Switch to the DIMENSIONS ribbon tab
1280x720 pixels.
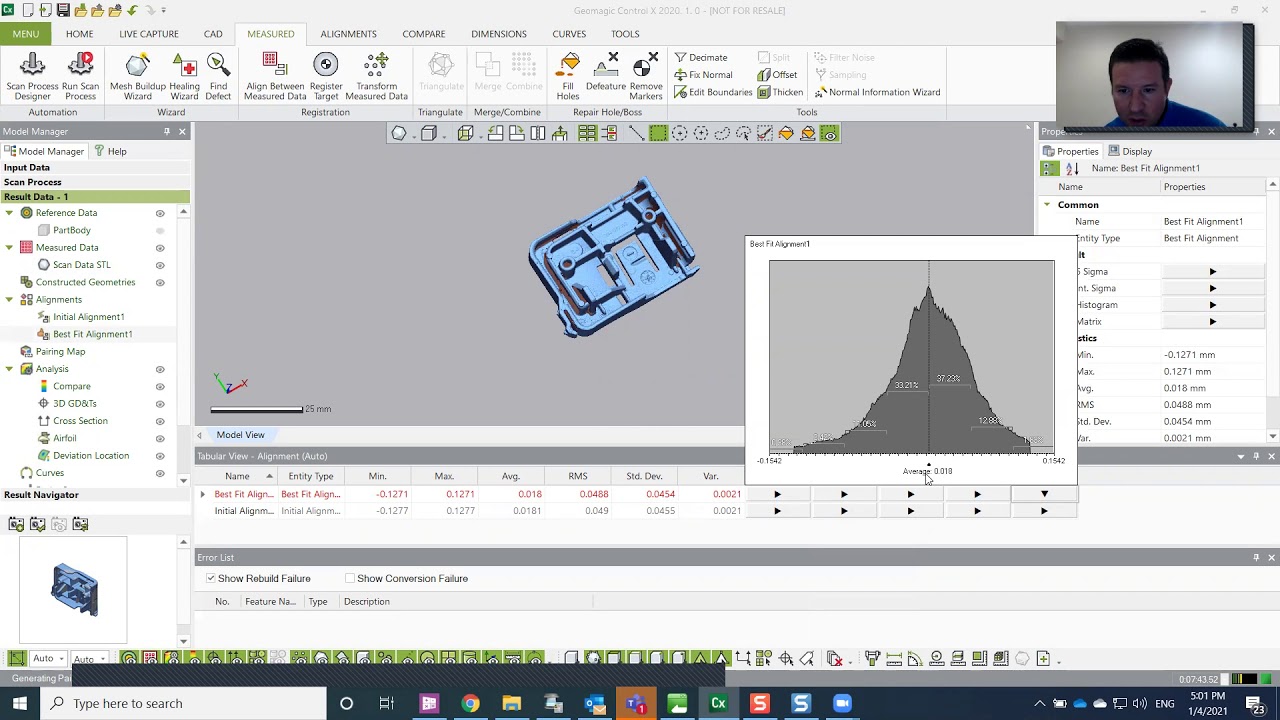click(499, 34)
